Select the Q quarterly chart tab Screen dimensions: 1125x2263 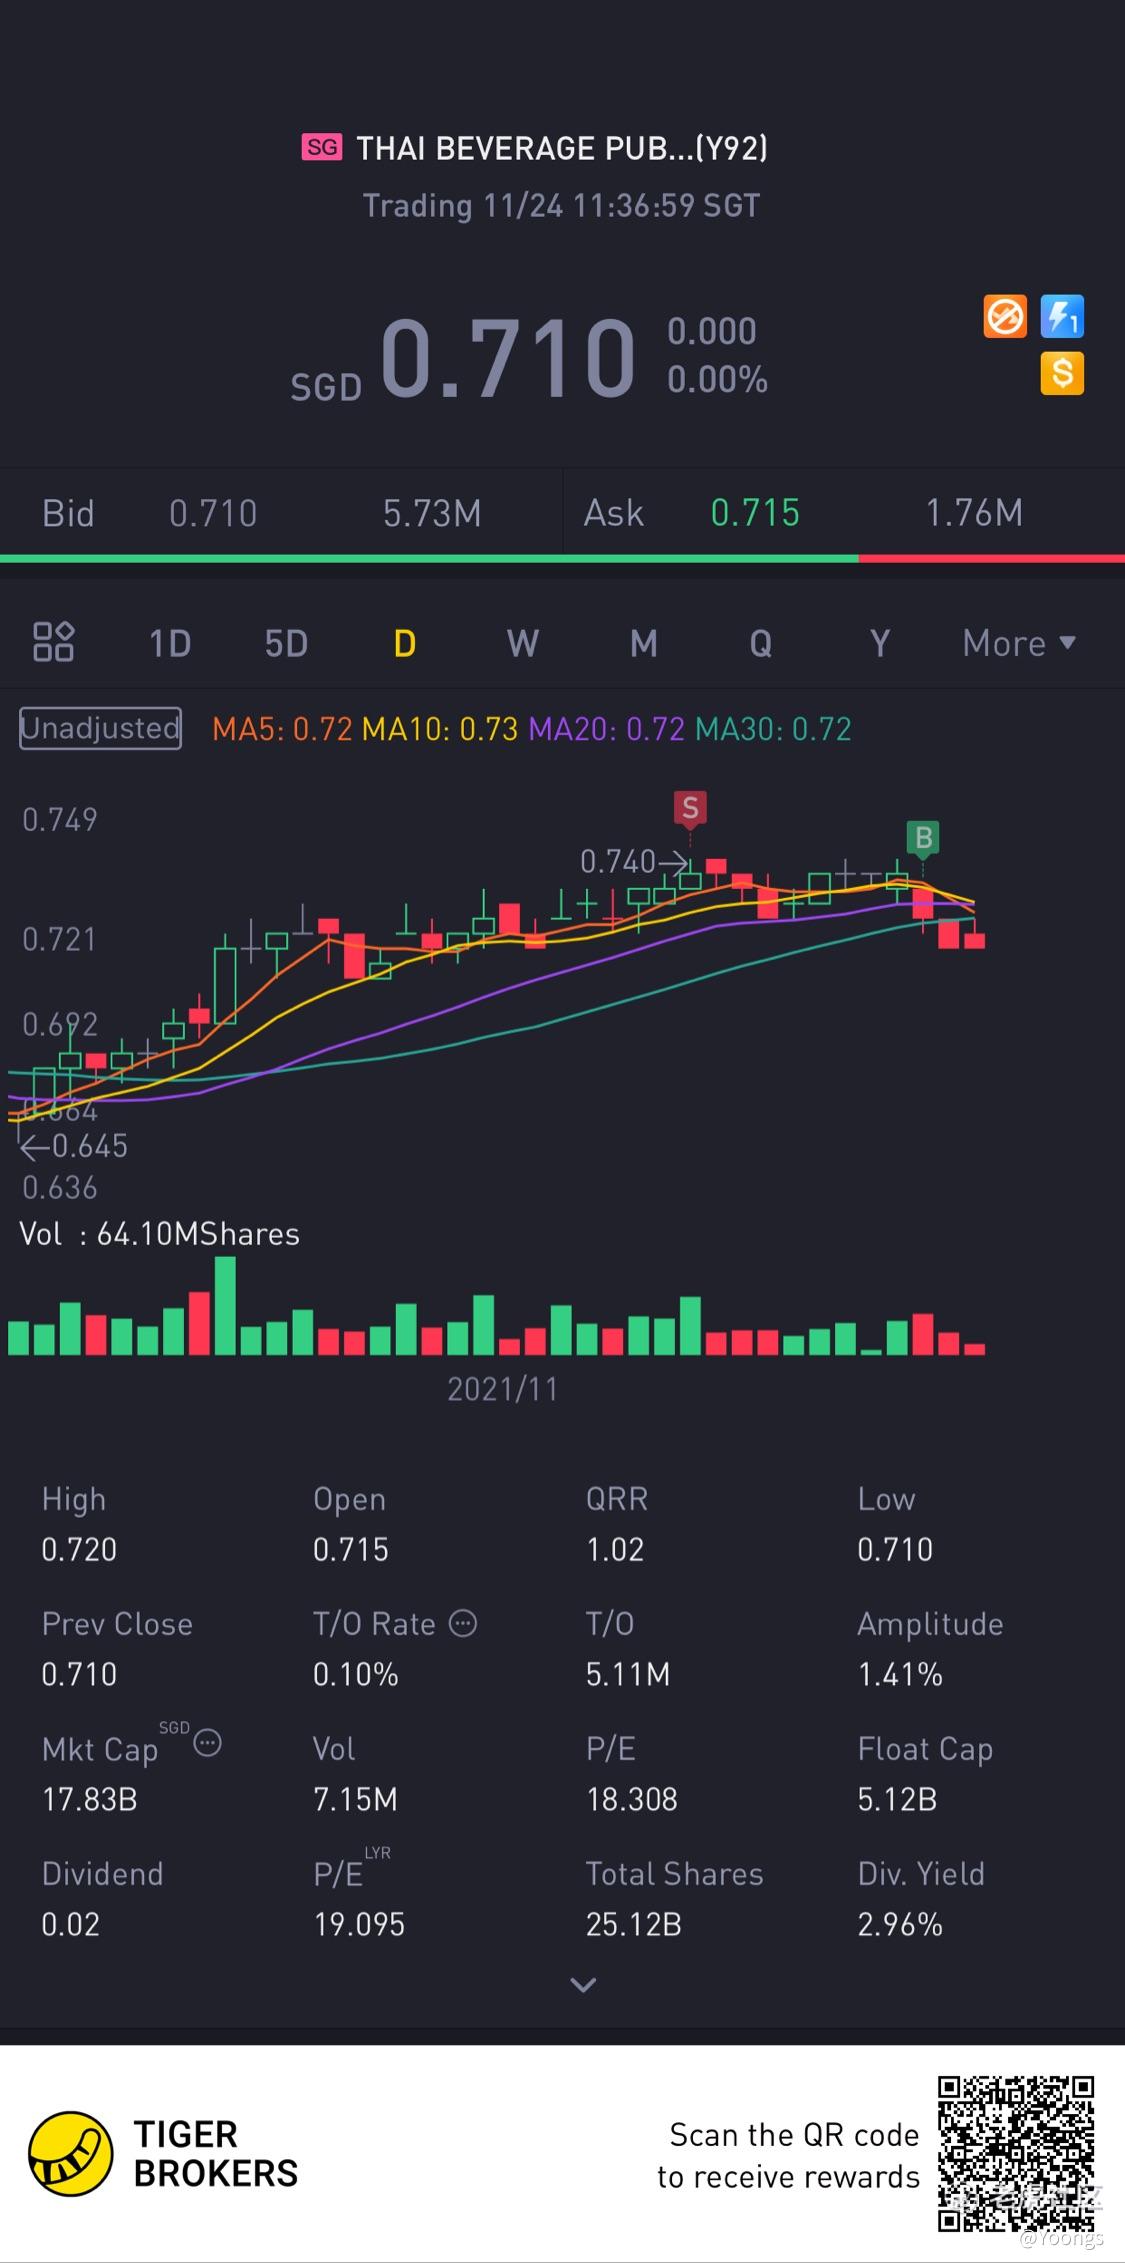pyautogui.click(x=761, y=643)
